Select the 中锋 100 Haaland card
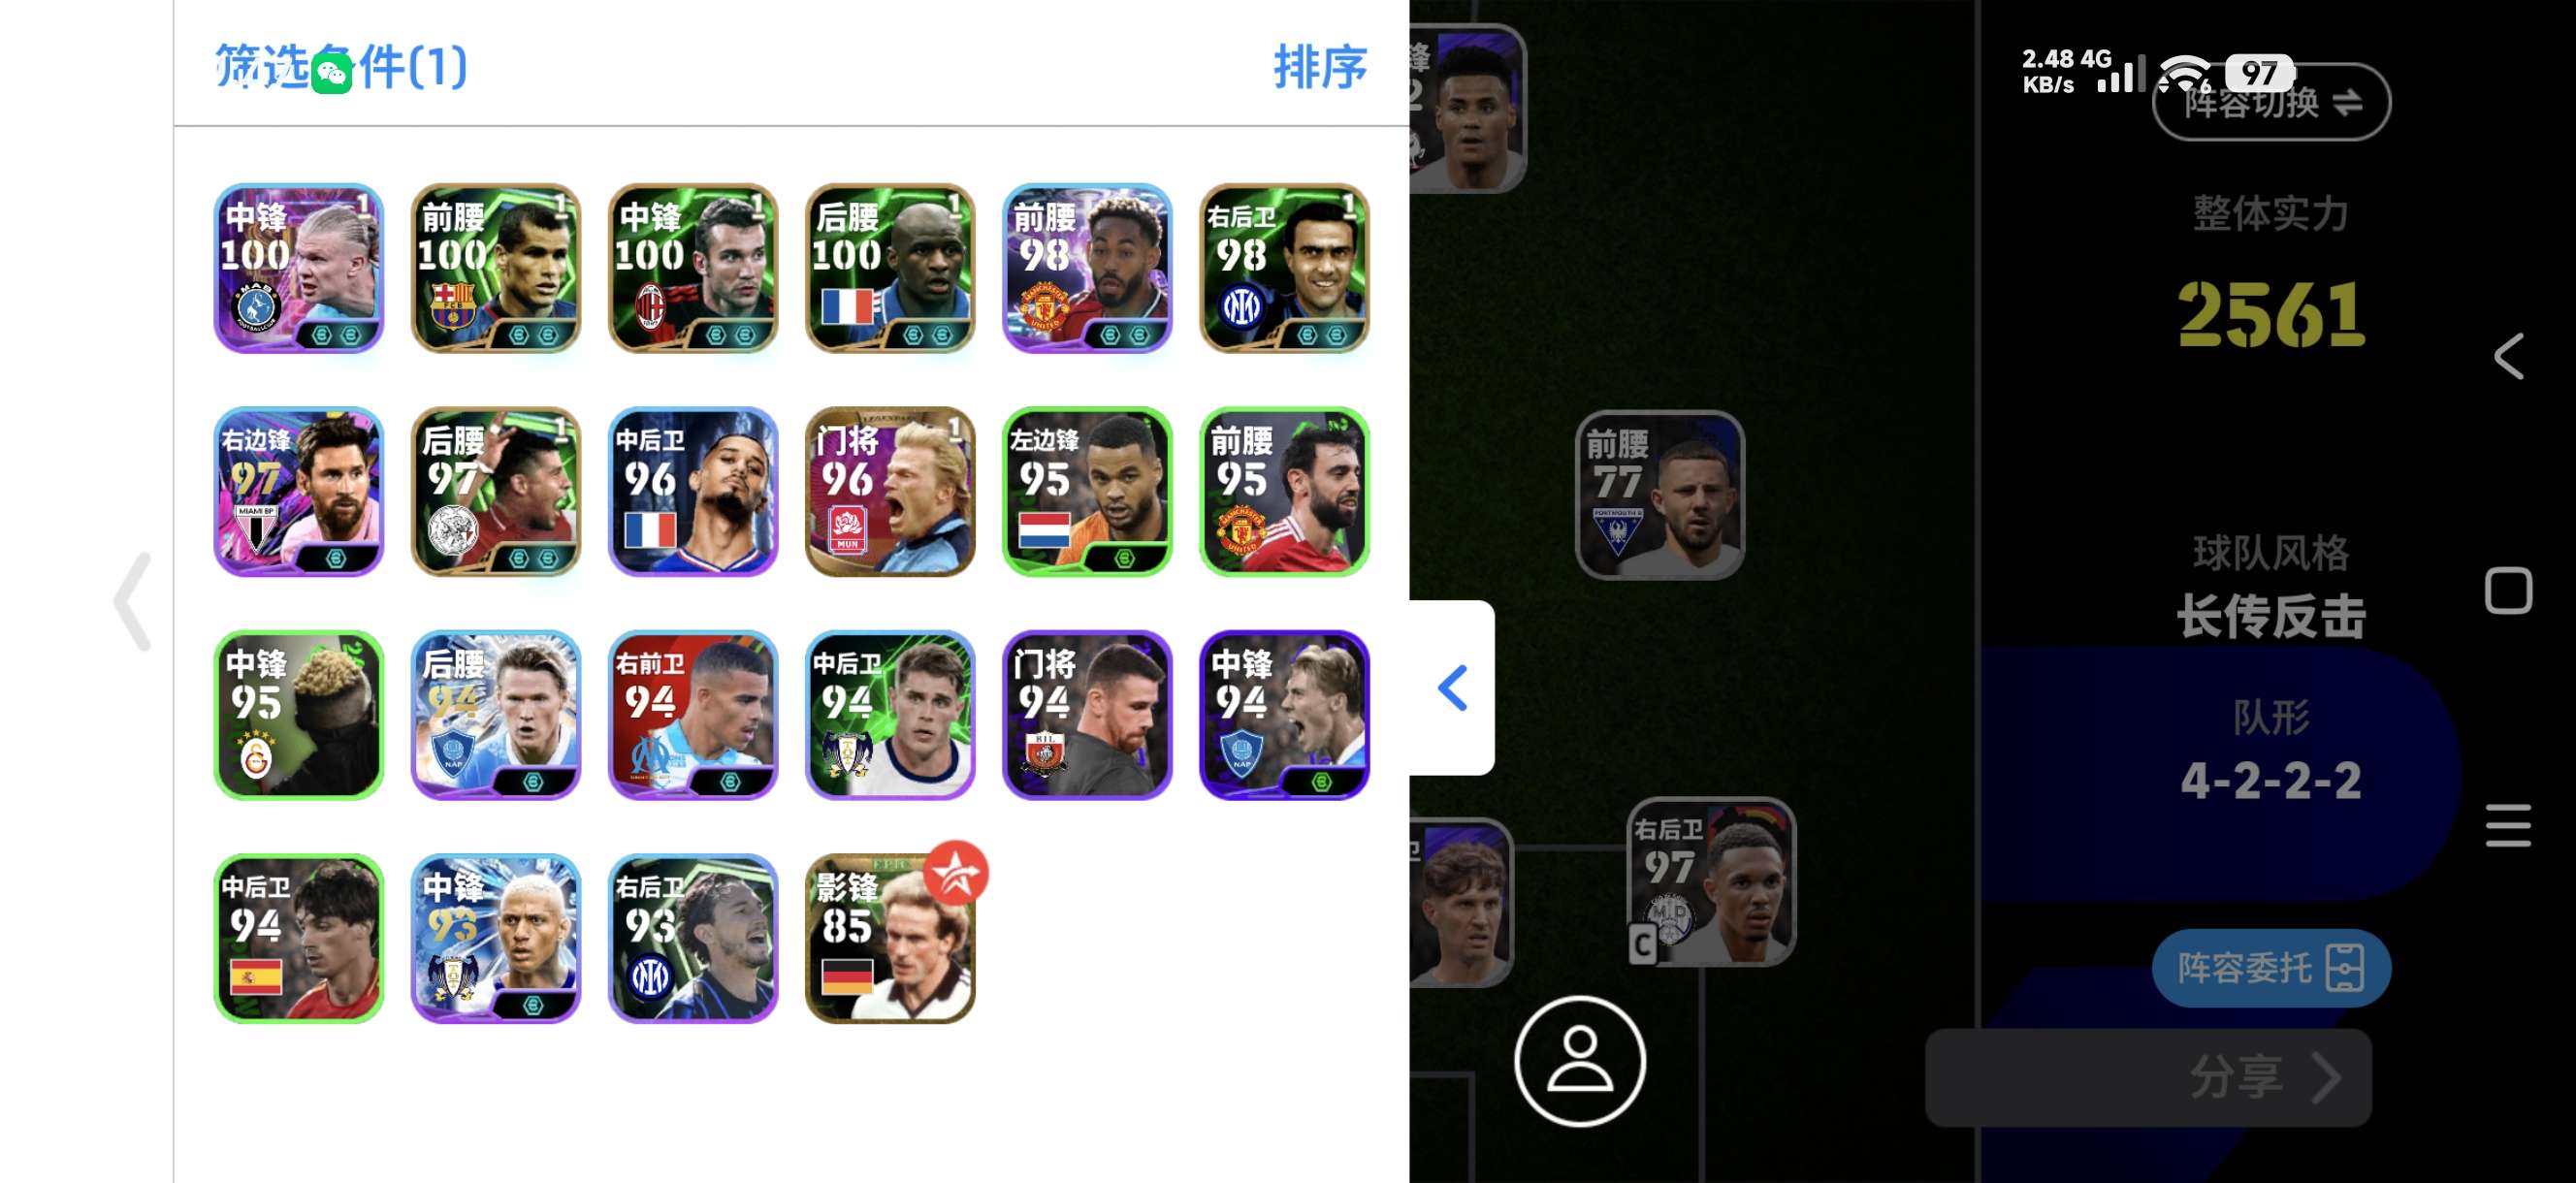 [x=299, y=268]
